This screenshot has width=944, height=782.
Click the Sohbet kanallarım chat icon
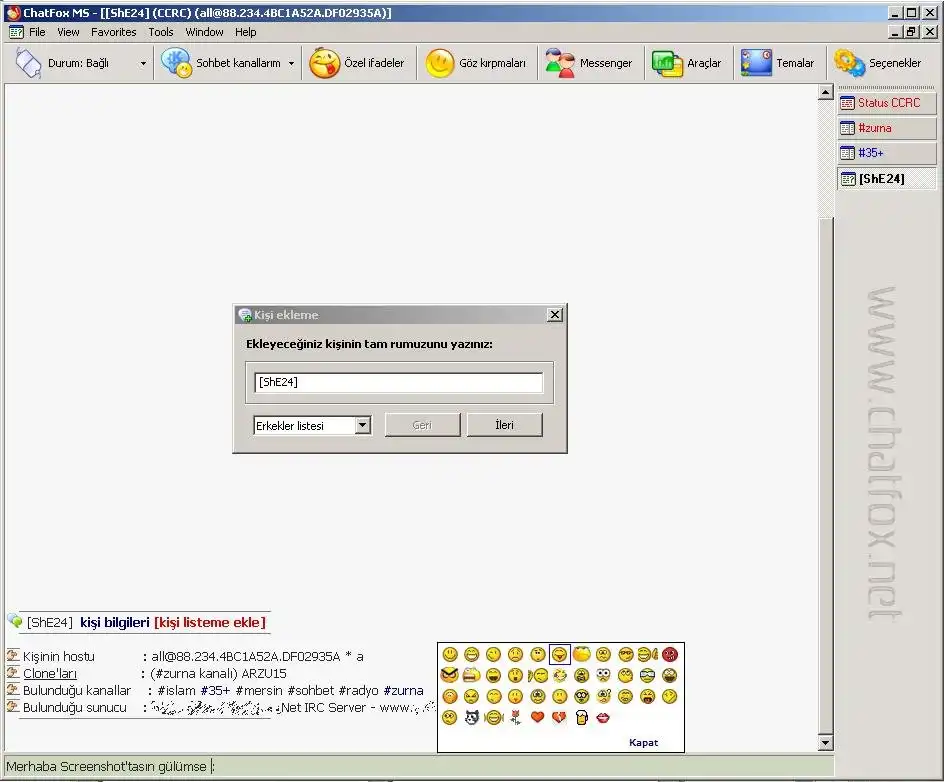tap(176, 63)
